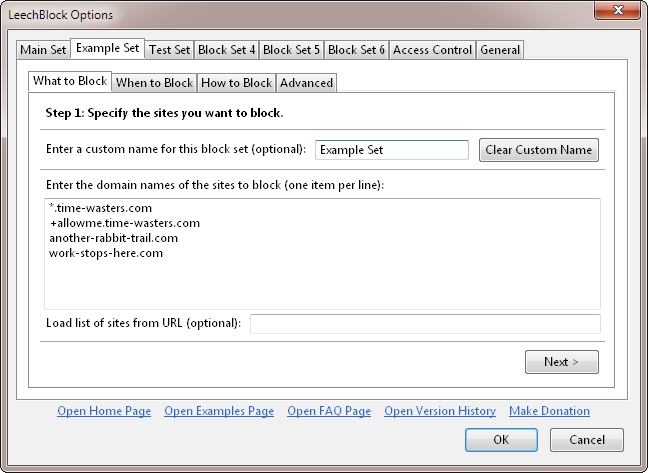
Task: Open the Test Set tab
Action: coord(169,50)
